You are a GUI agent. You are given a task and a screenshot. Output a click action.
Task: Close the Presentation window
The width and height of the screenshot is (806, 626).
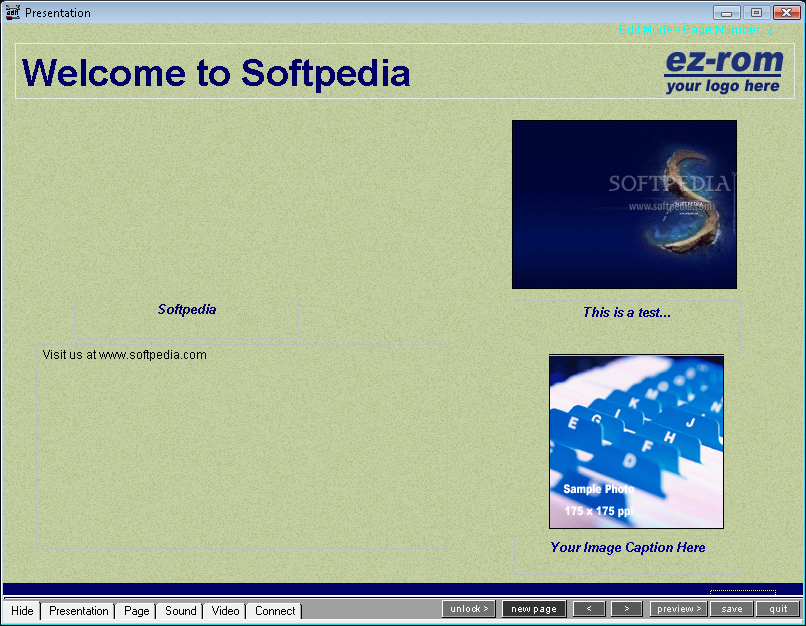click(x=786, y=12)
